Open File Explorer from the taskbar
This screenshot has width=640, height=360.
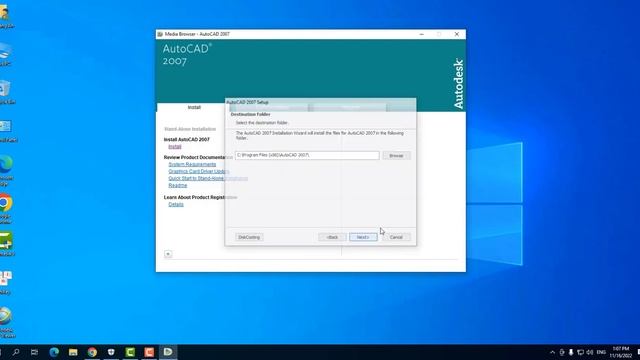pos(73,352)
